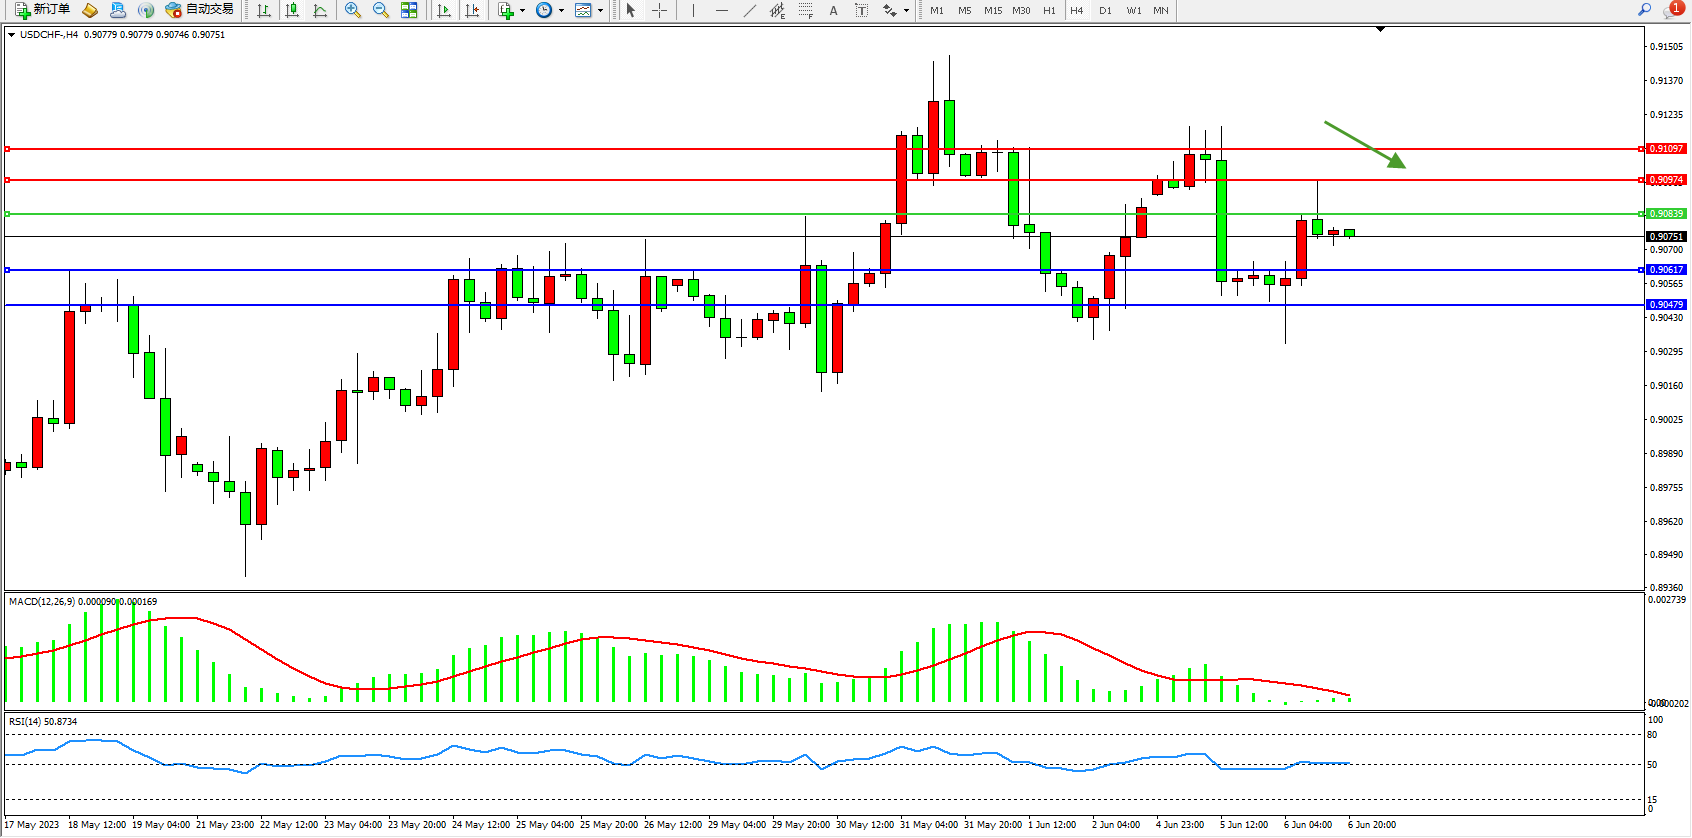Open the indicators list dropdown arrow
Viewport: 1692px width, 838px height.
(x=522, y=11)
